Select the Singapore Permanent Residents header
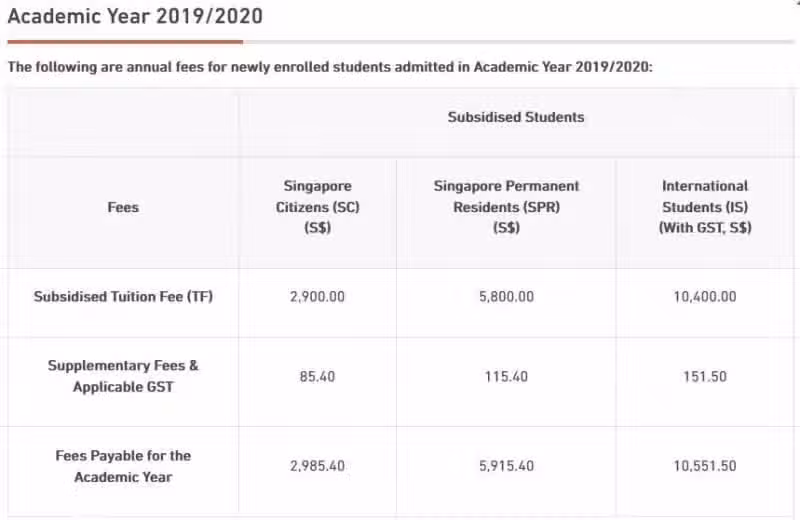The width and height of the screenshot is (800, 520). [x=506, y=207]
